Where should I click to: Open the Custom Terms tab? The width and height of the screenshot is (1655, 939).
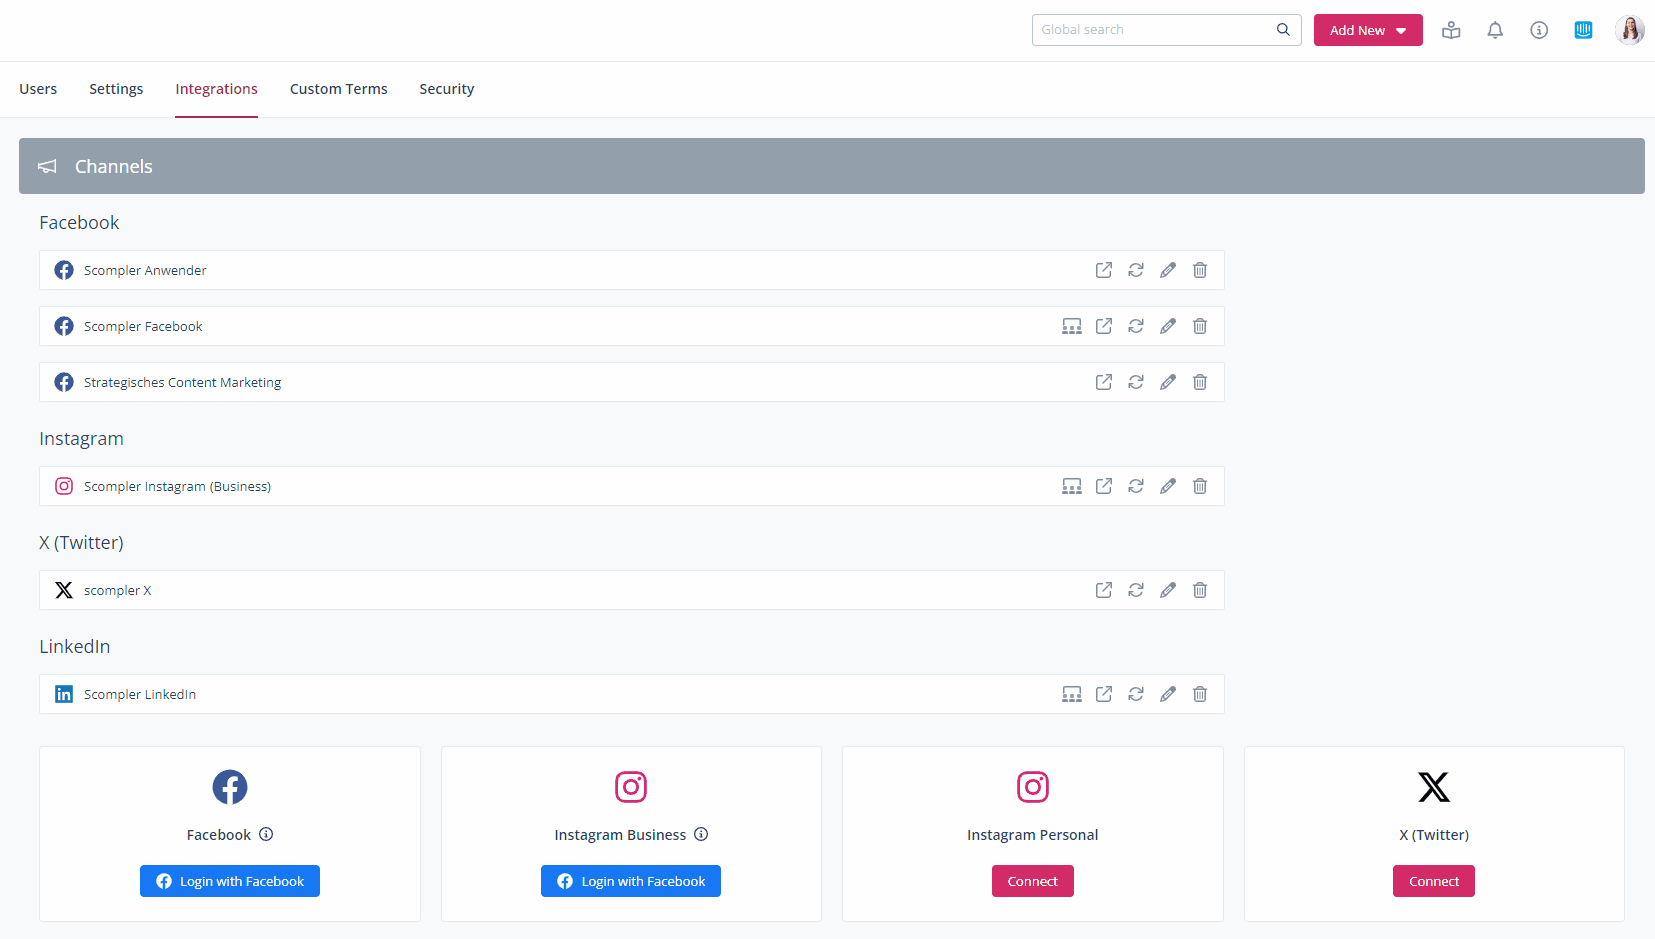[338, 89]
